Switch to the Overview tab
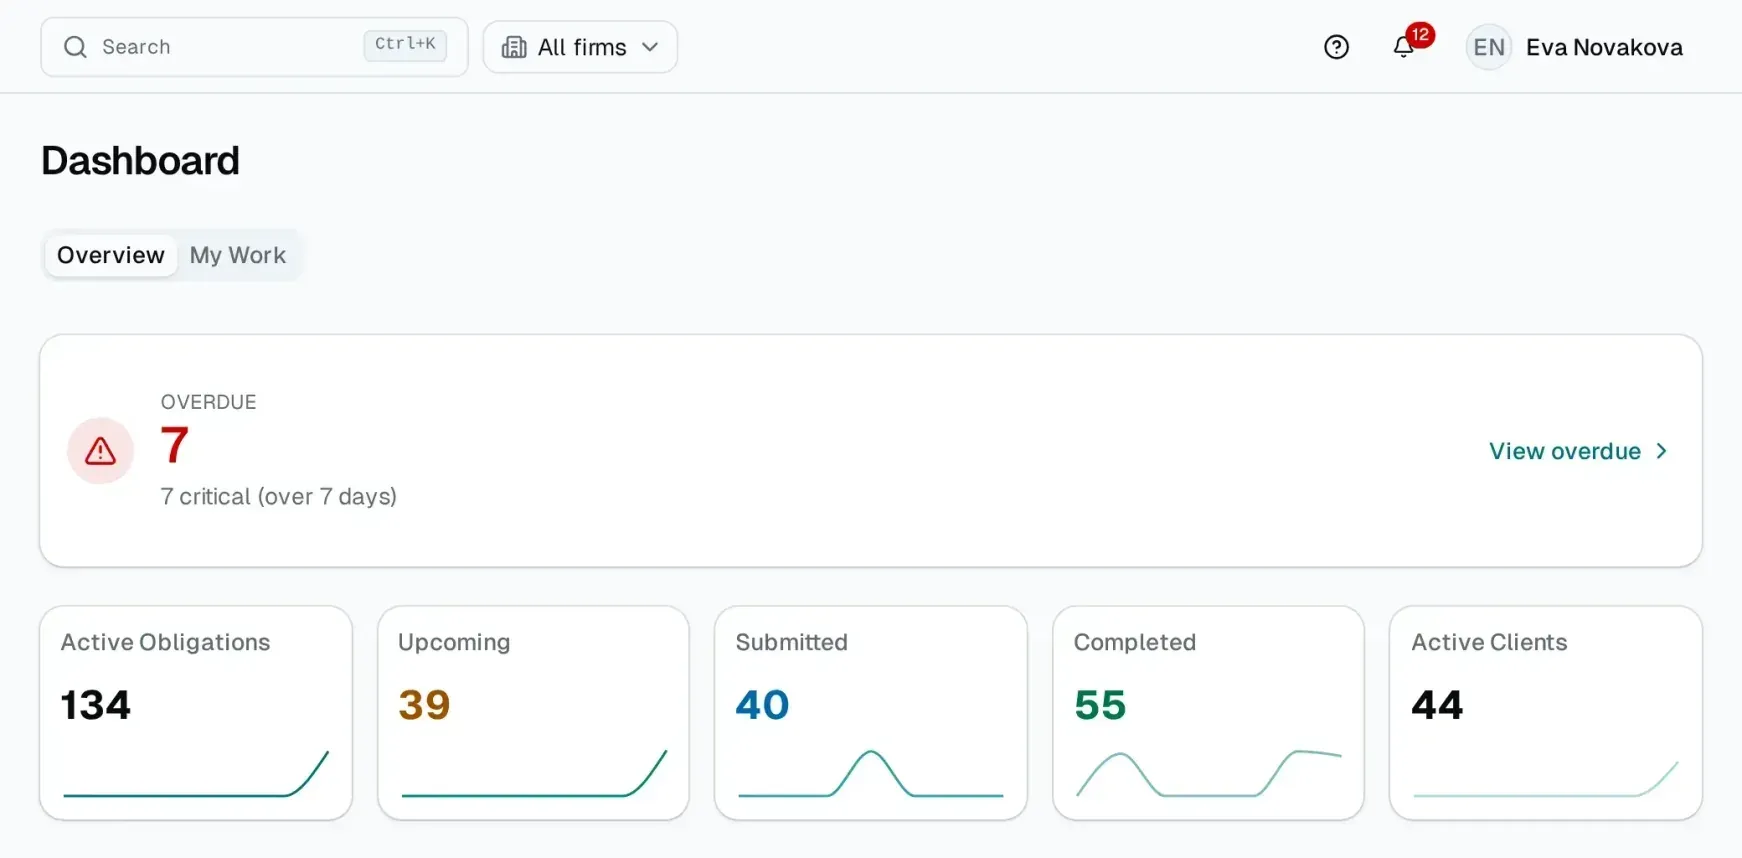The image size is (1742, 858). tap(111, 255)
